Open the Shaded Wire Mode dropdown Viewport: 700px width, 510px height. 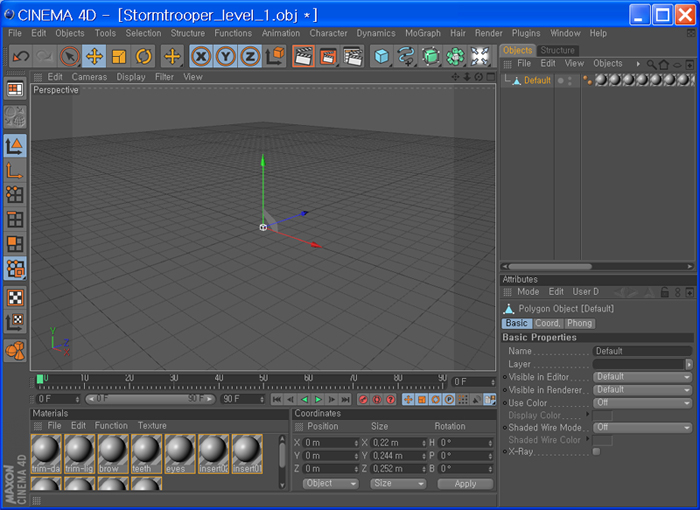[642, 427]
